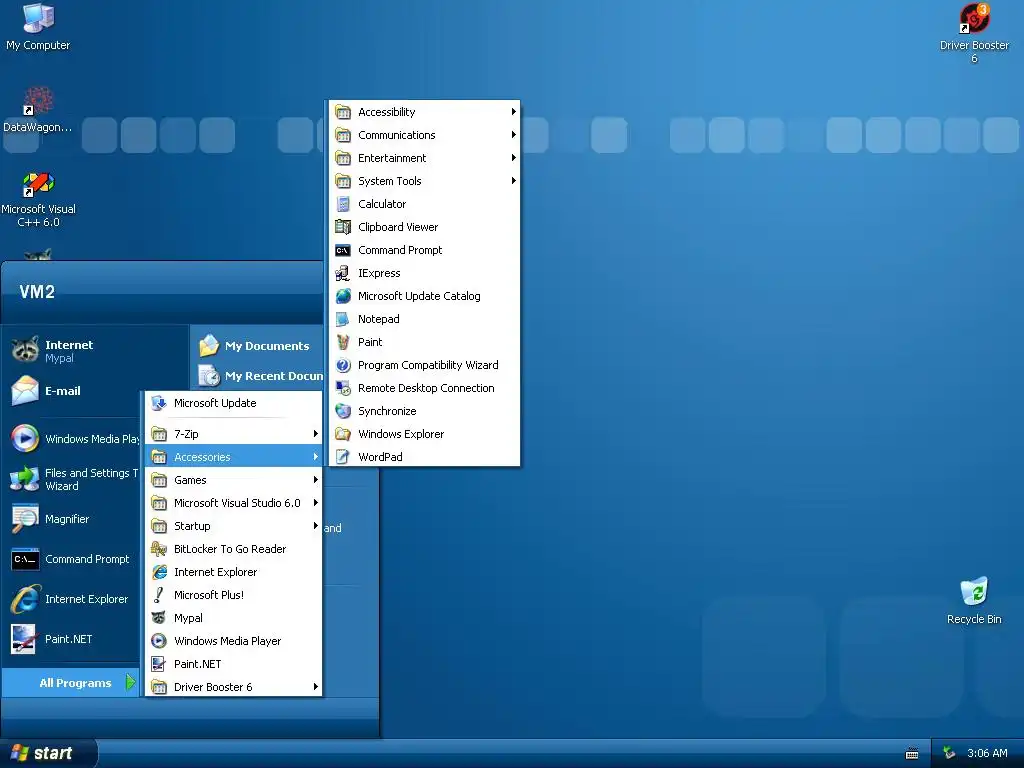This screenshot has height=768, width=1024.
Task: Expand the Accessibility submenu arrow
Action: tap(513, 112)
